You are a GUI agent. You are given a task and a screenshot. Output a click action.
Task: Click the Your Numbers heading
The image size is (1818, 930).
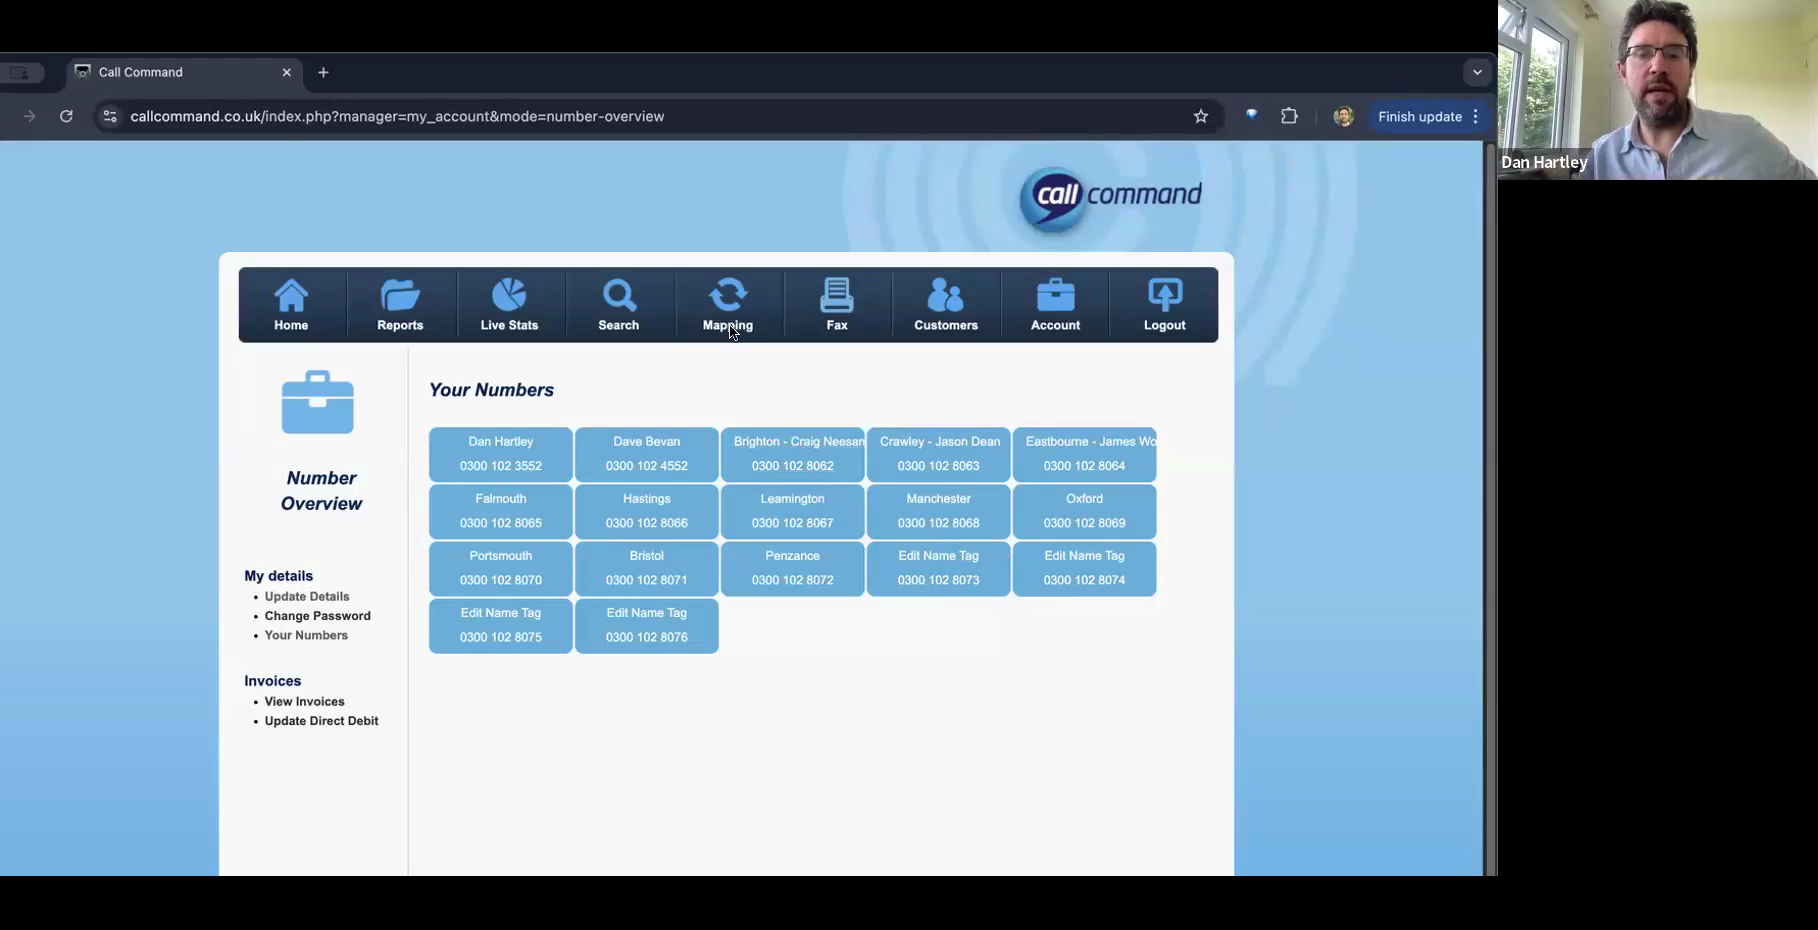point(491,390)
